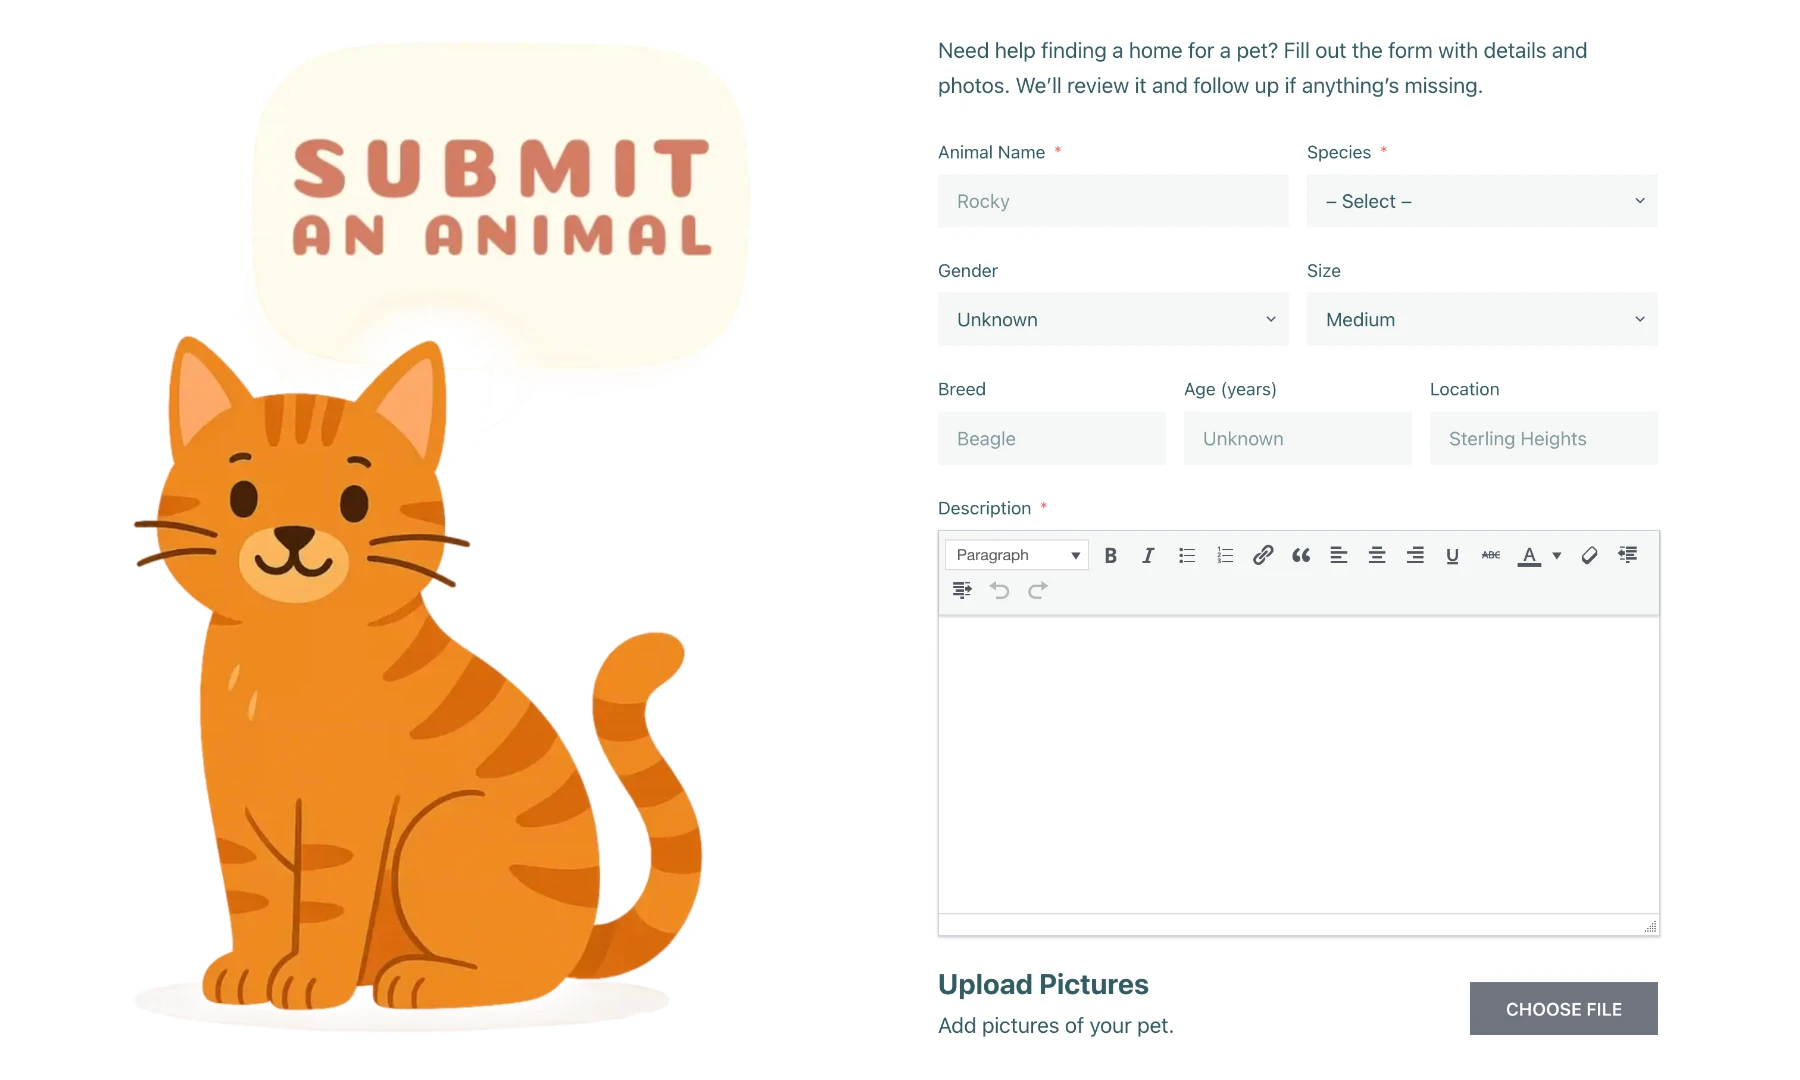Open the text color picker arrow

click(1555, 556)
